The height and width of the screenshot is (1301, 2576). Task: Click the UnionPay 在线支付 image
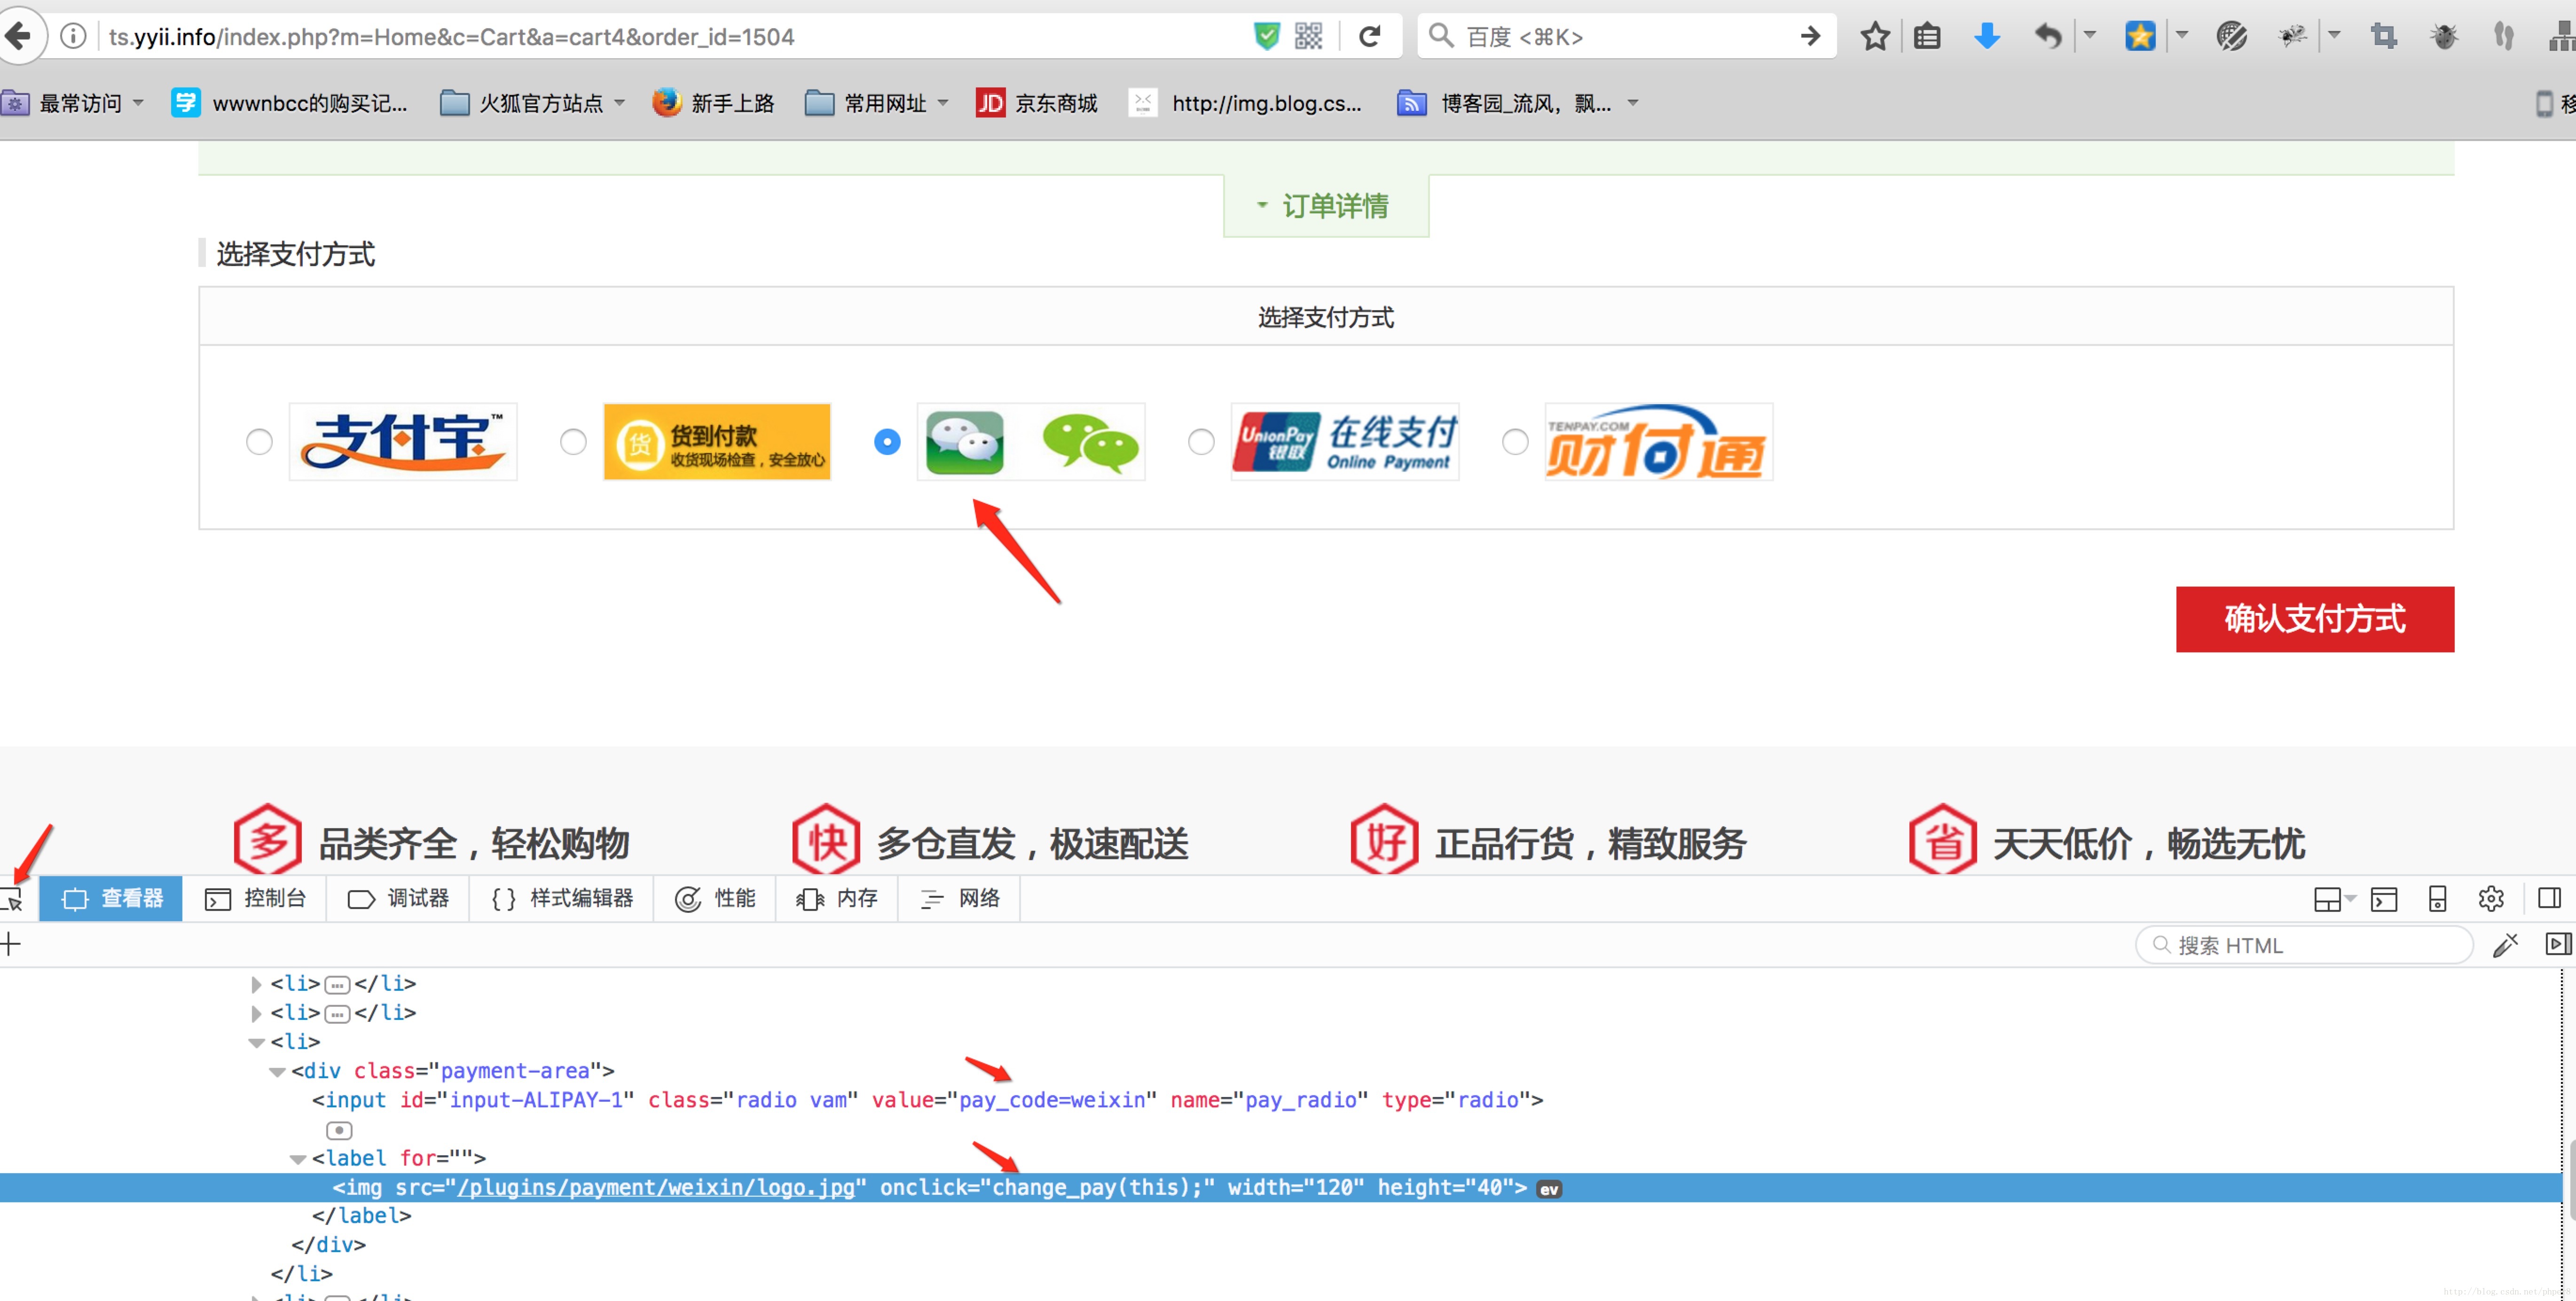point(1345,441)
